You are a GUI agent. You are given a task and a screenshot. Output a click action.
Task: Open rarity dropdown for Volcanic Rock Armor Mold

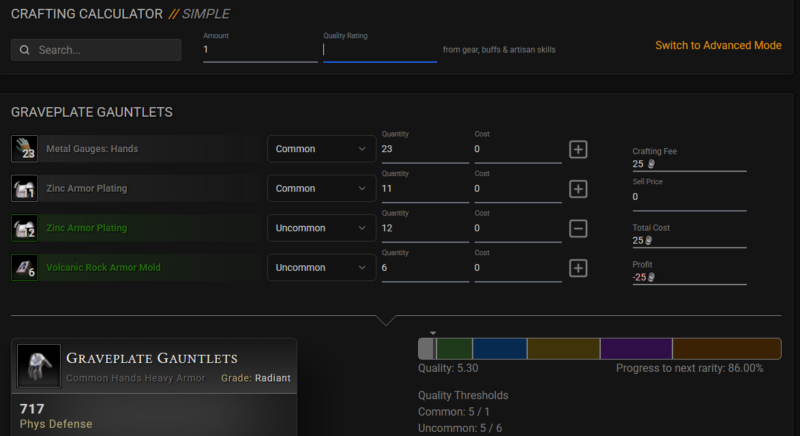tap(321, 268)
